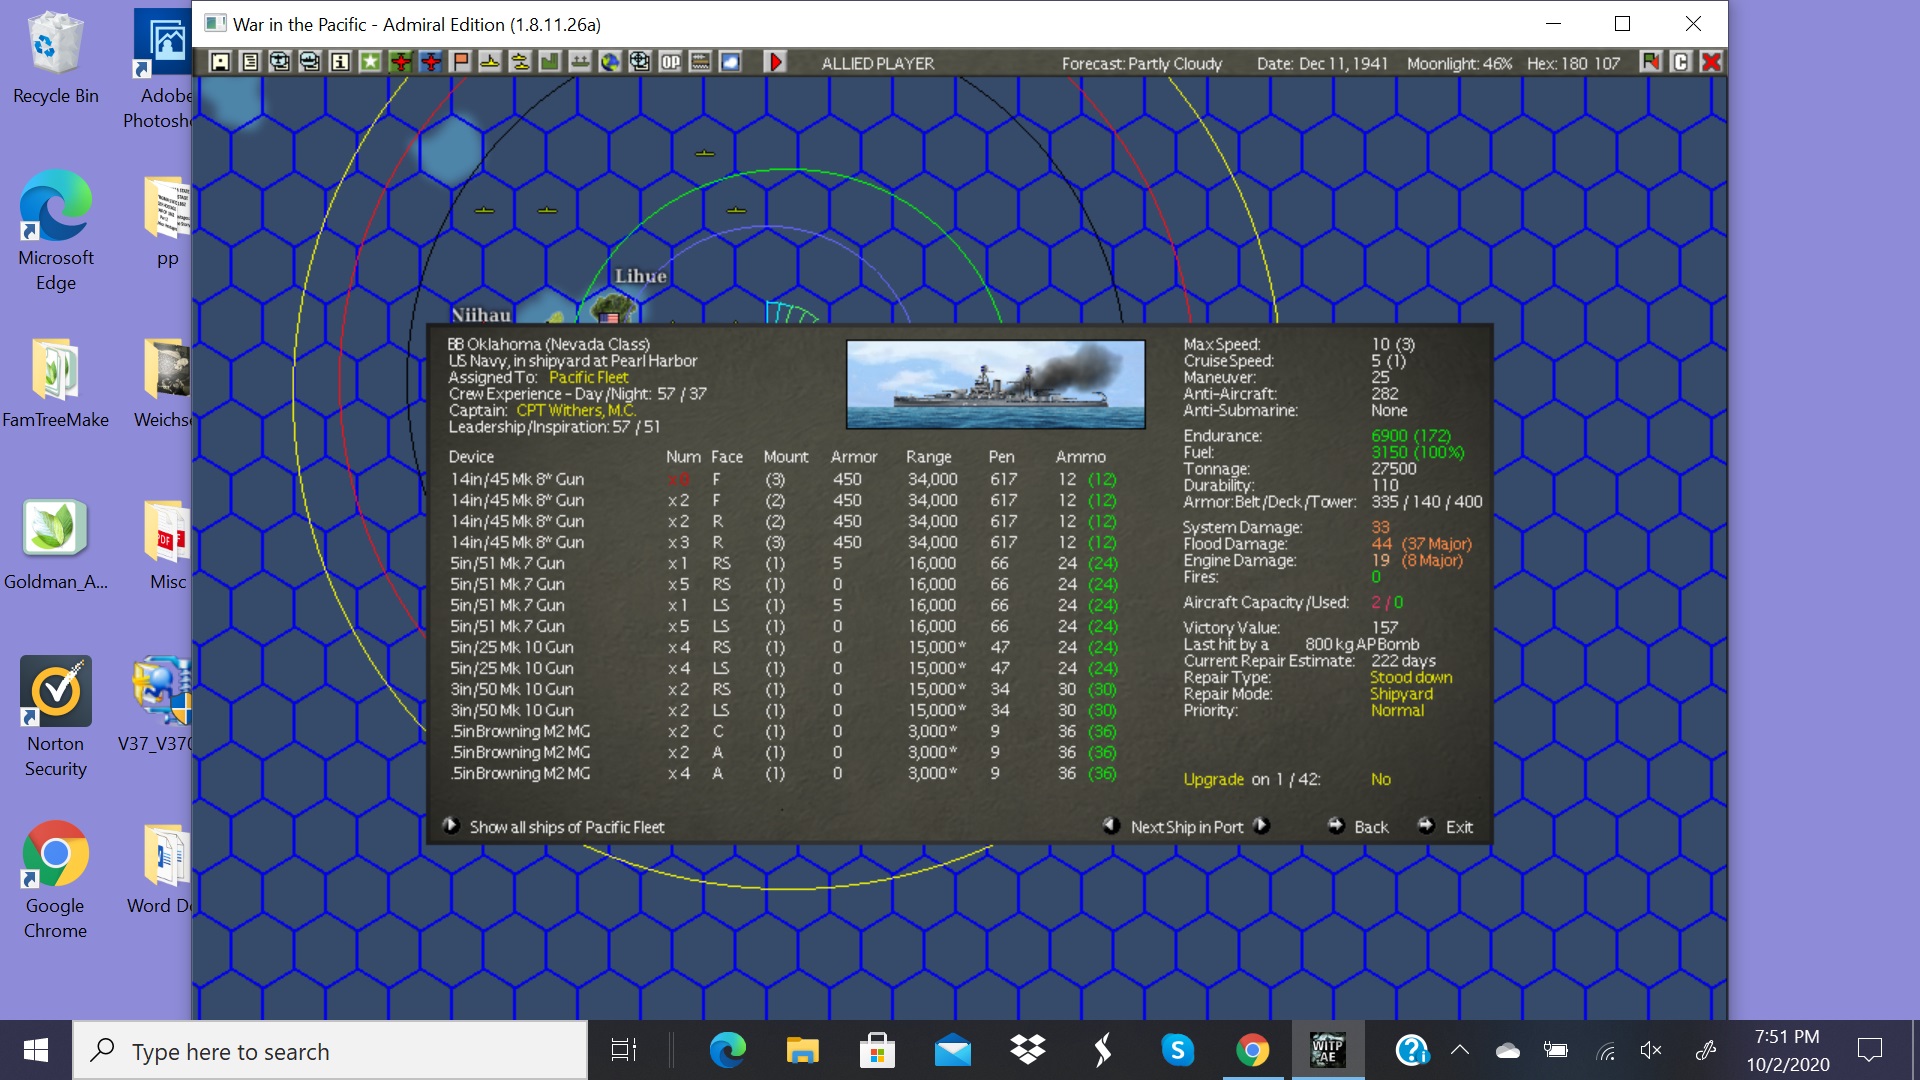The width and height of the screenshot is (1920, 1080).
Task: Toggle Repair Priority 'Normal' setting
Action: (x=1397, y=711)
